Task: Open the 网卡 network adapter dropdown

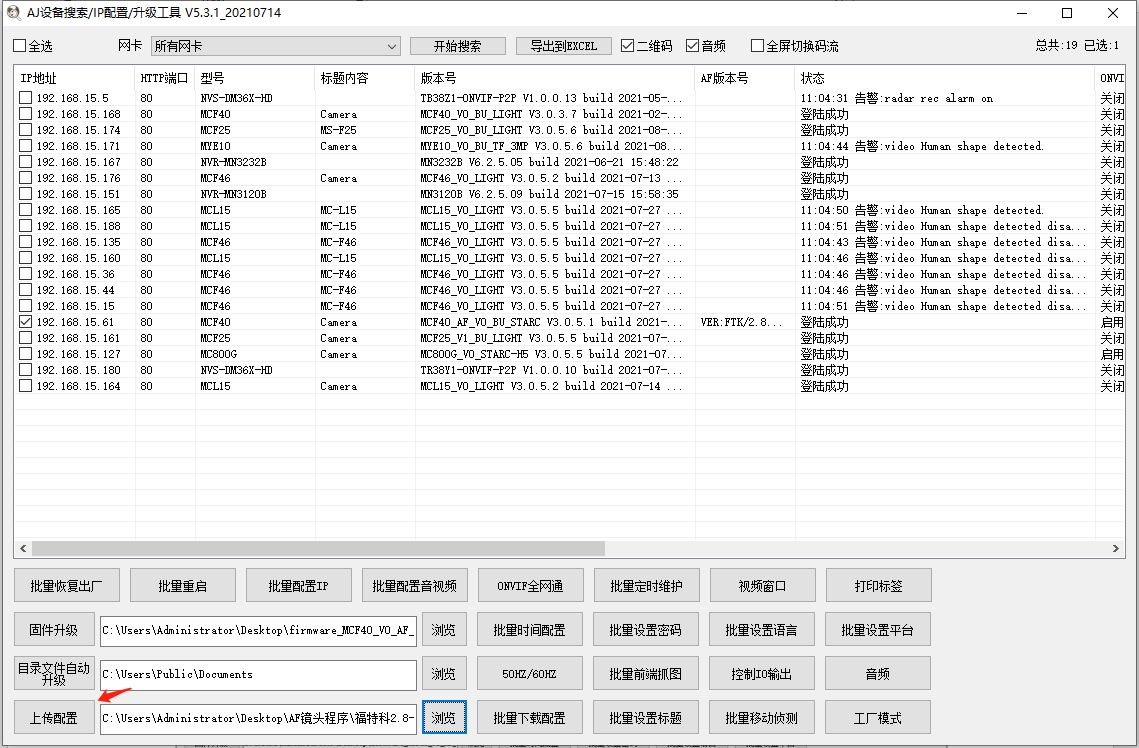Action: (275, 46)
